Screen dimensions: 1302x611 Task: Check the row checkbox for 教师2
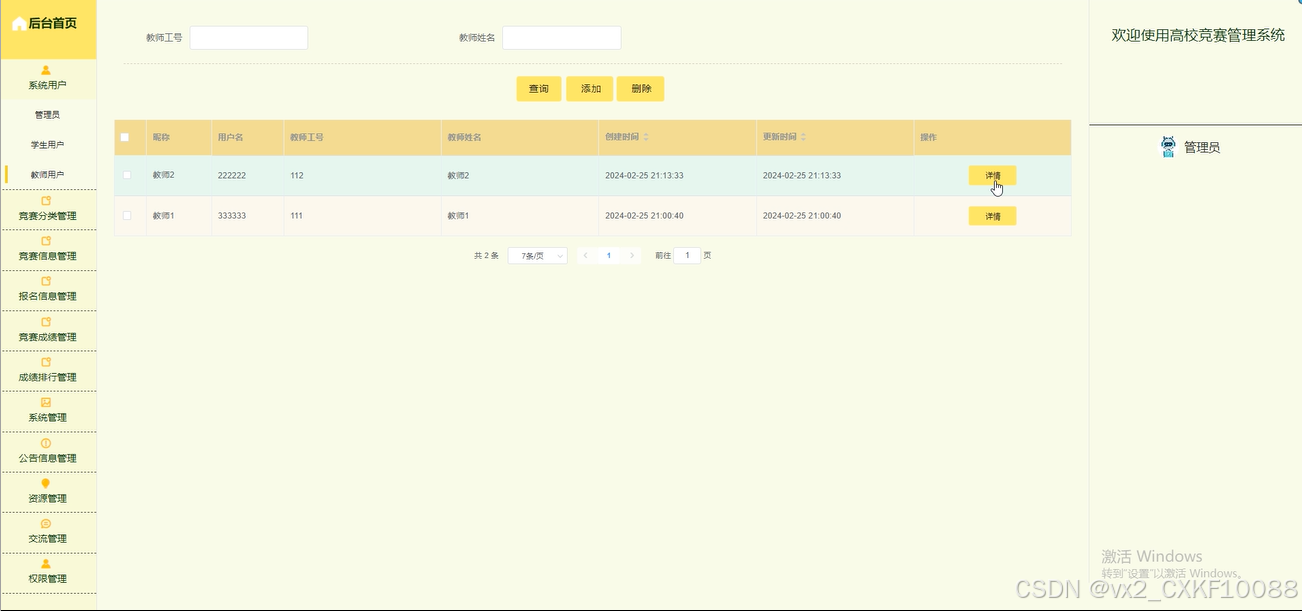(127, 175)
